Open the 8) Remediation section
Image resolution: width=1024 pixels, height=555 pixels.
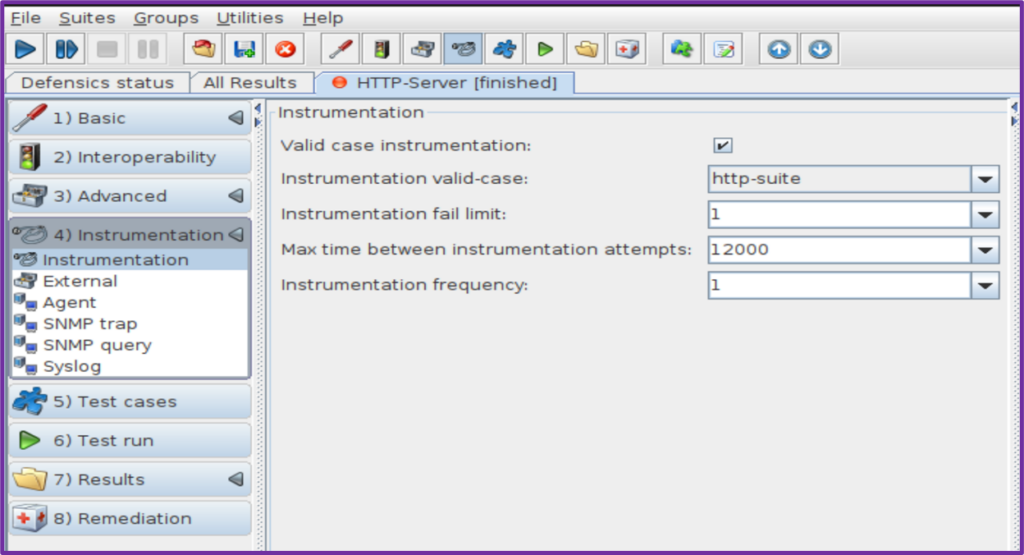[130, 519]
